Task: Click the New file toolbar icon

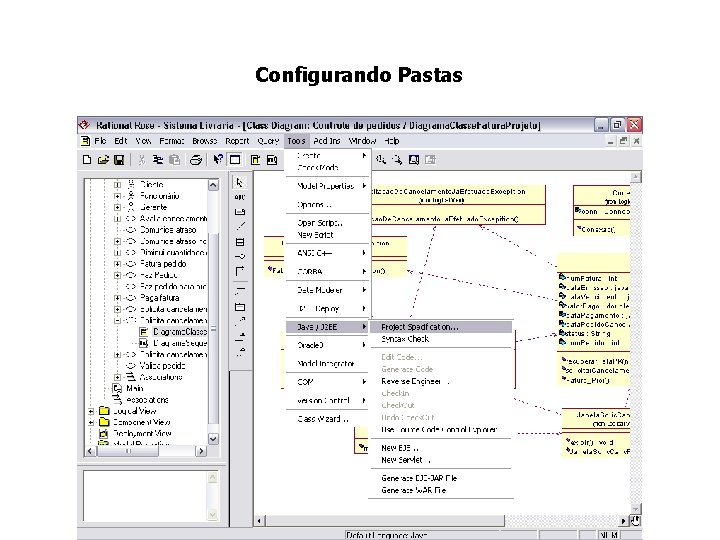Action: pos(87,160)
